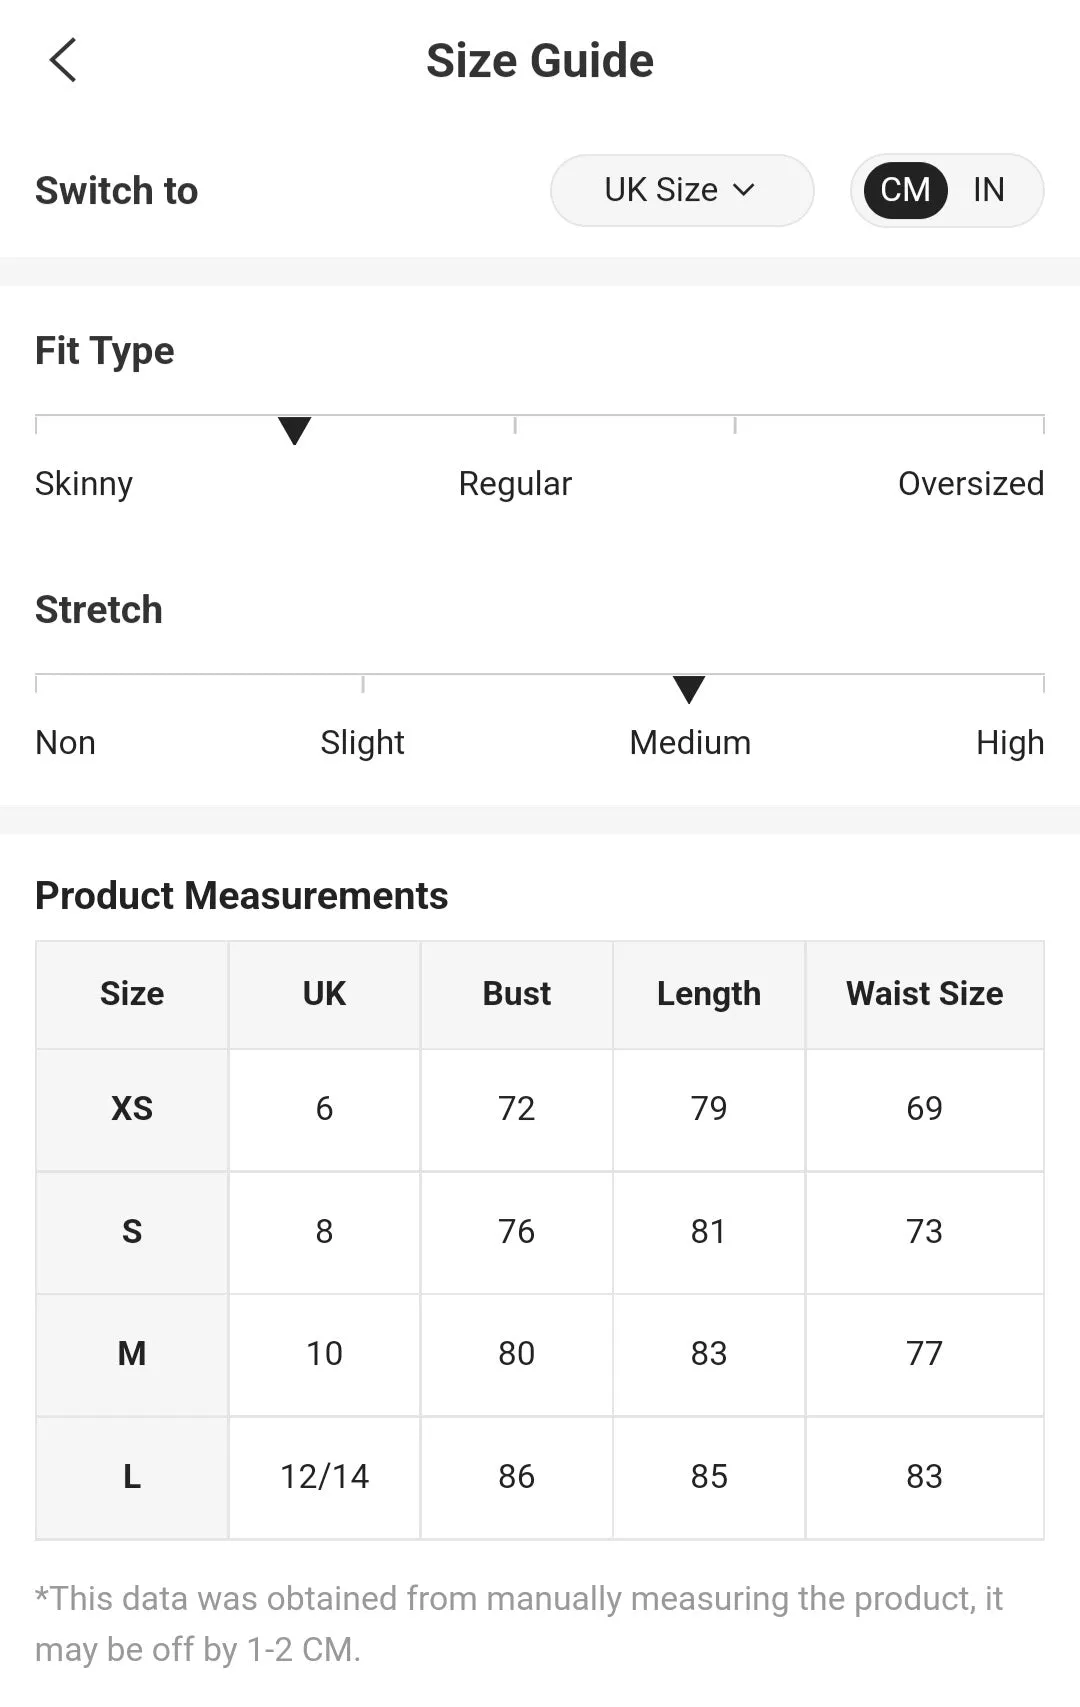The width and height of the screenshot is (1080, 1707).
Task: Select the M size row label
Action: [x=132, y=1354]
